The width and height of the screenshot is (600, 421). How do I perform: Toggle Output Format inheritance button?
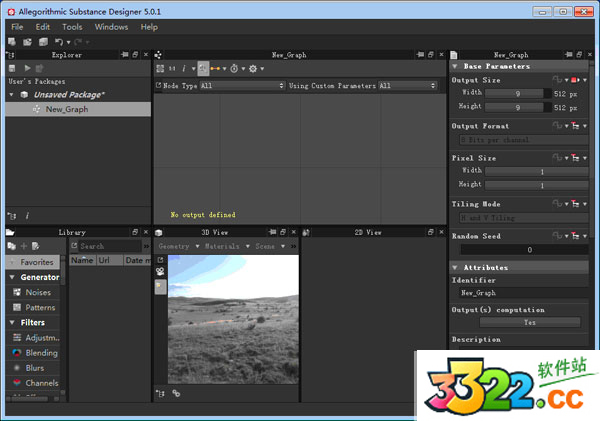[575, 126]
